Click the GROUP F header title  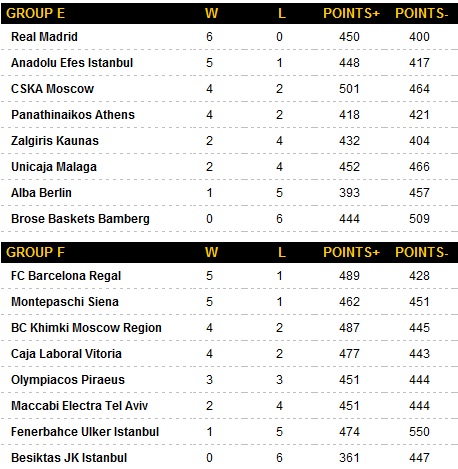coord(35,252)
